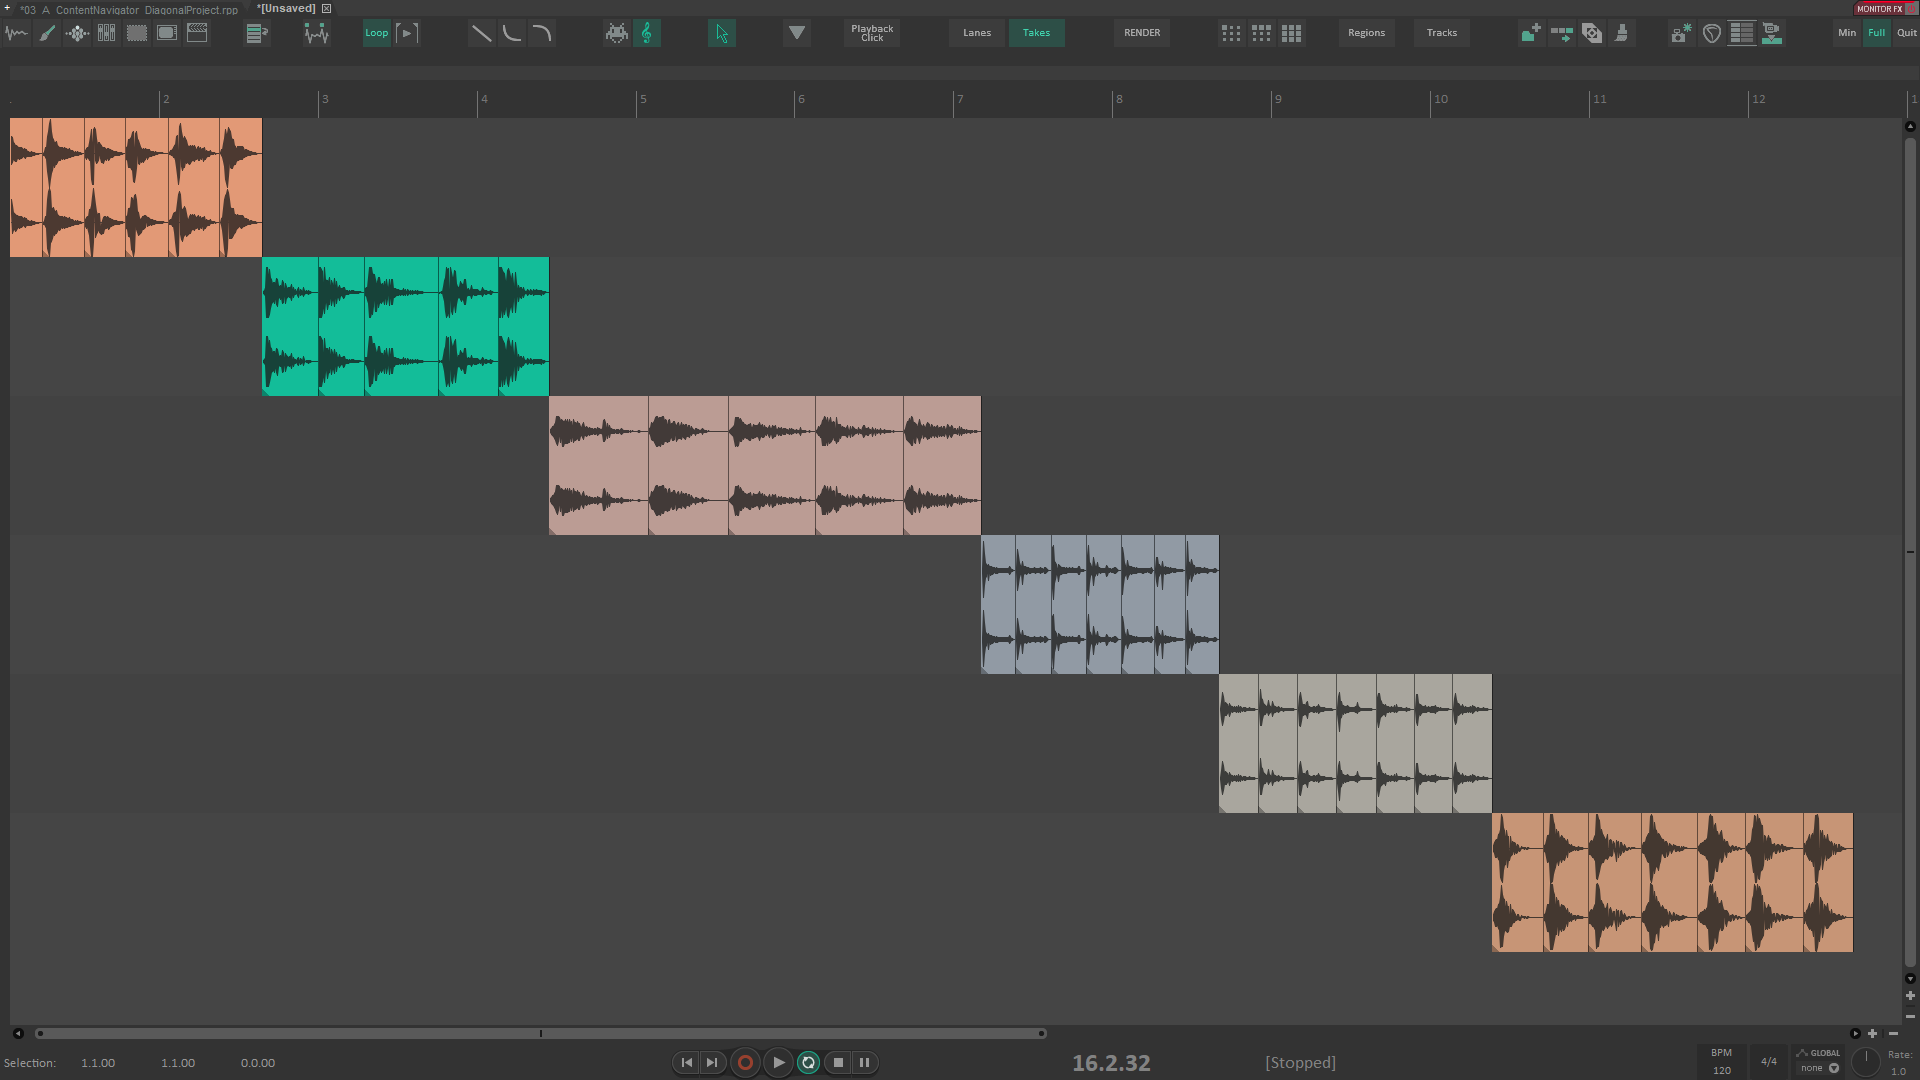
Task: Click the TV screen icon
Action: [x=167, y=33]
